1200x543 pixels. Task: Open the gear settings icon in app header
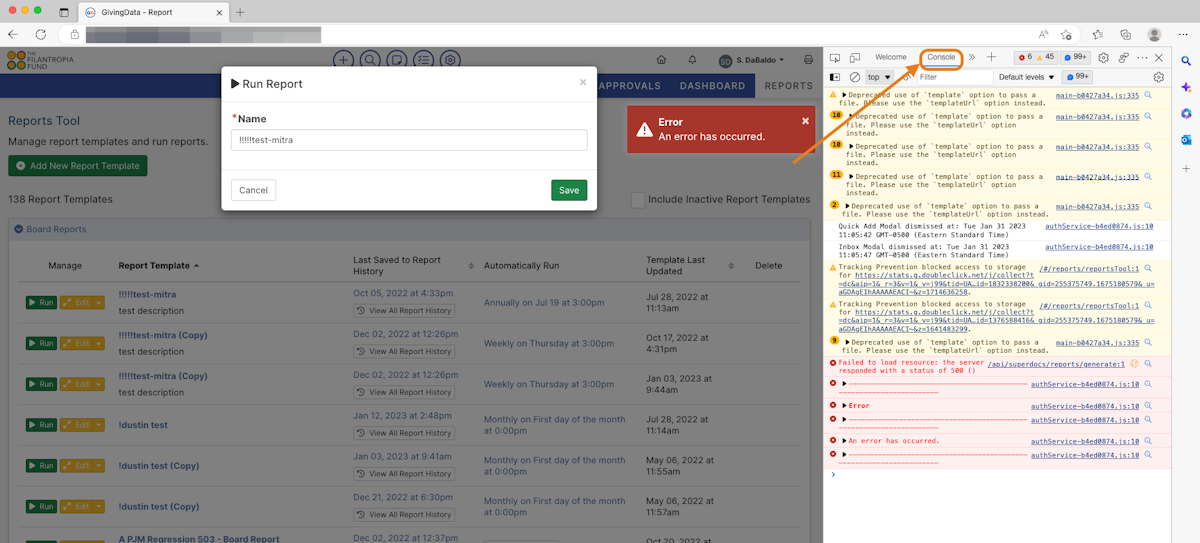pyautogui.click(x=451, y=60)
